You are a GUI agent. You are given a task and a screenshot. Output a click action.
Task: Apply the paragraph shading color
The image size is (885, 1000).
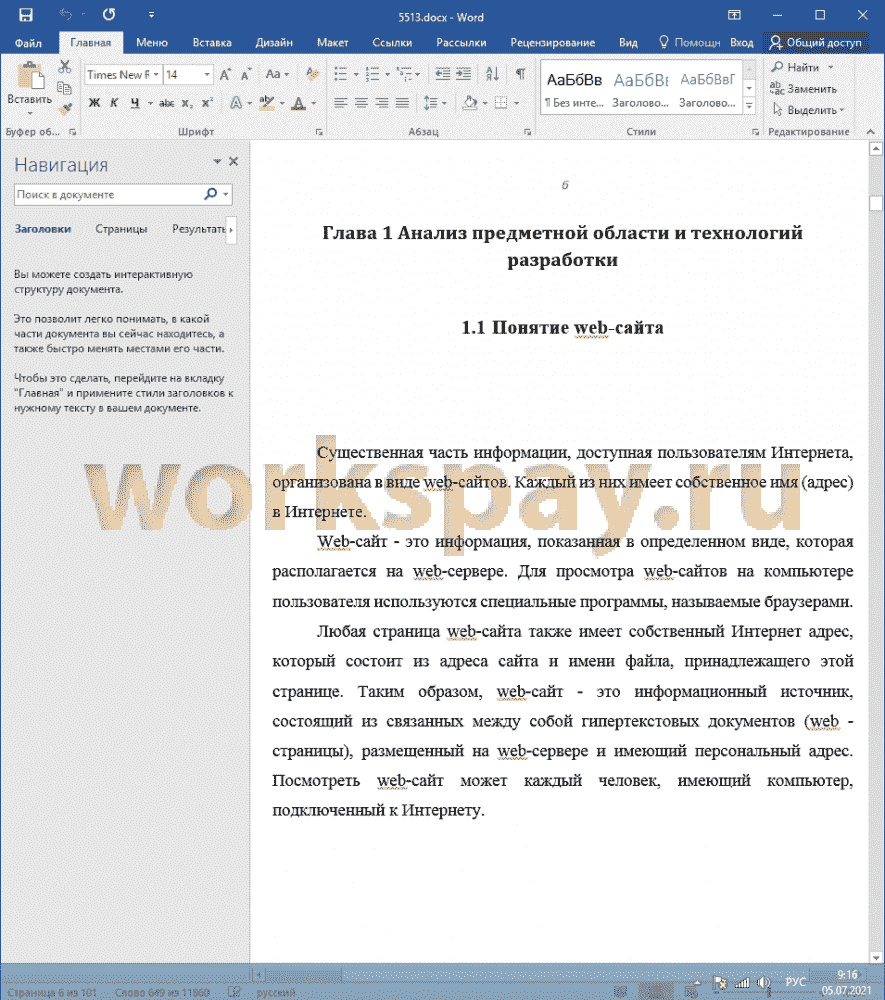click(471, 103)
